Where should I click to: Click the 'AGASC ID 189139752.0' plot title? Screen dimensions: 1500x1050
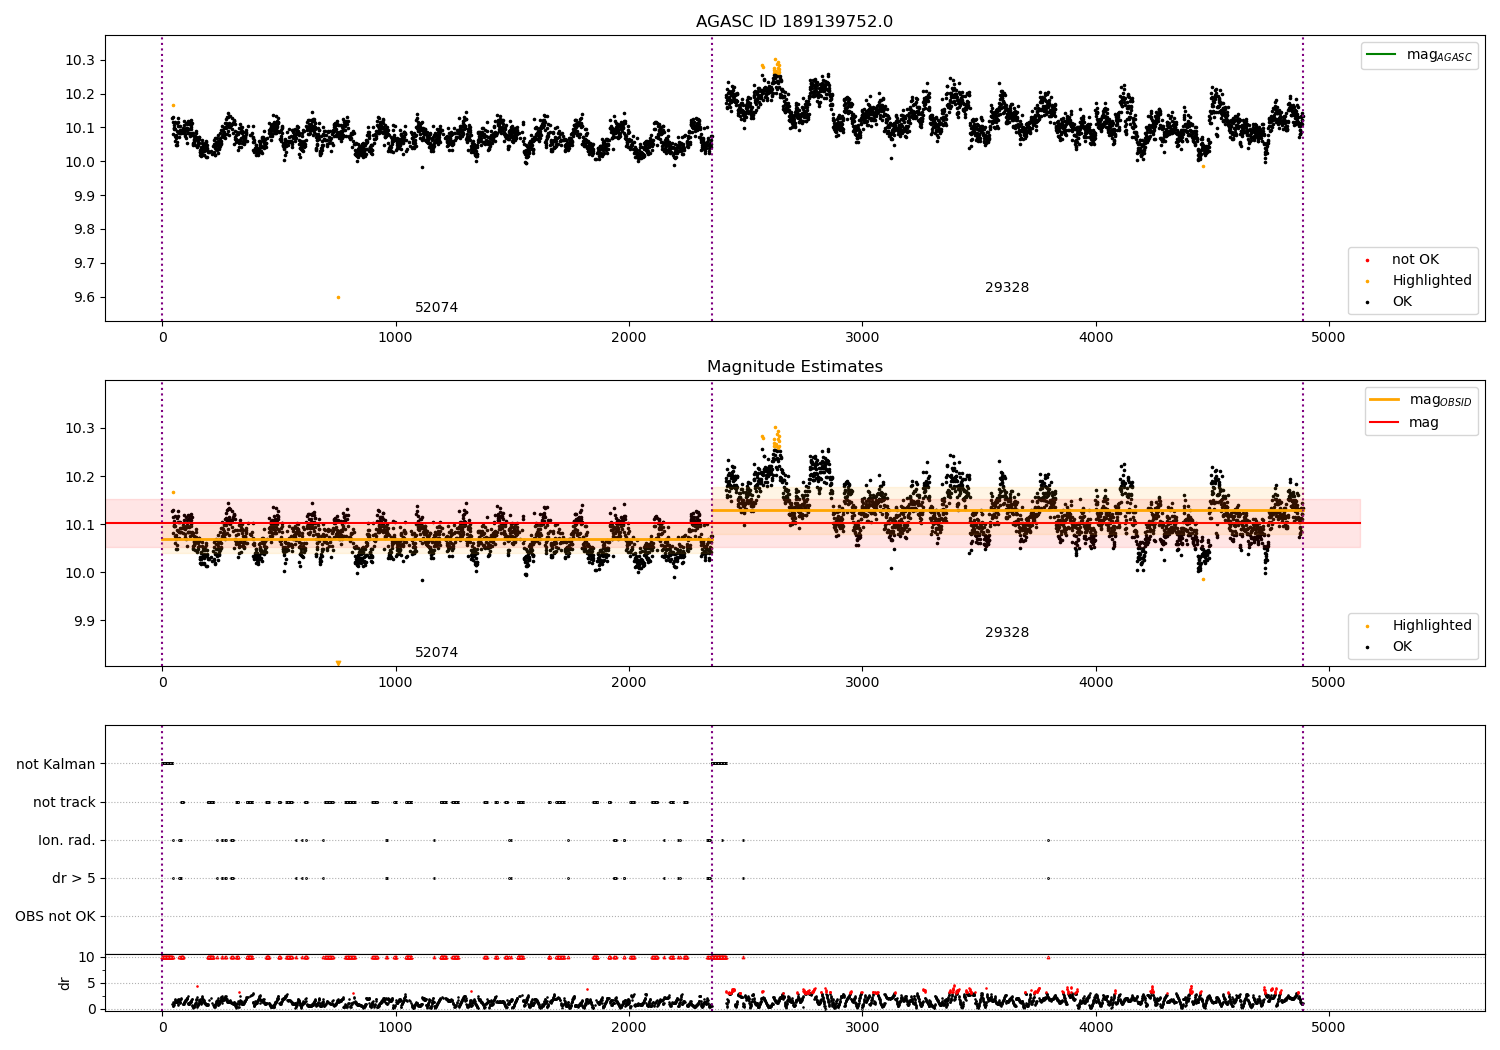(794, 22)
